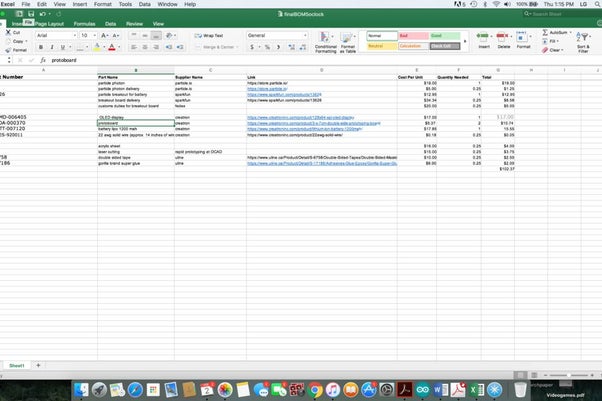Click the Save icon in title bar
The height and width of the screenshot is (401, 602).
(31, 14)
